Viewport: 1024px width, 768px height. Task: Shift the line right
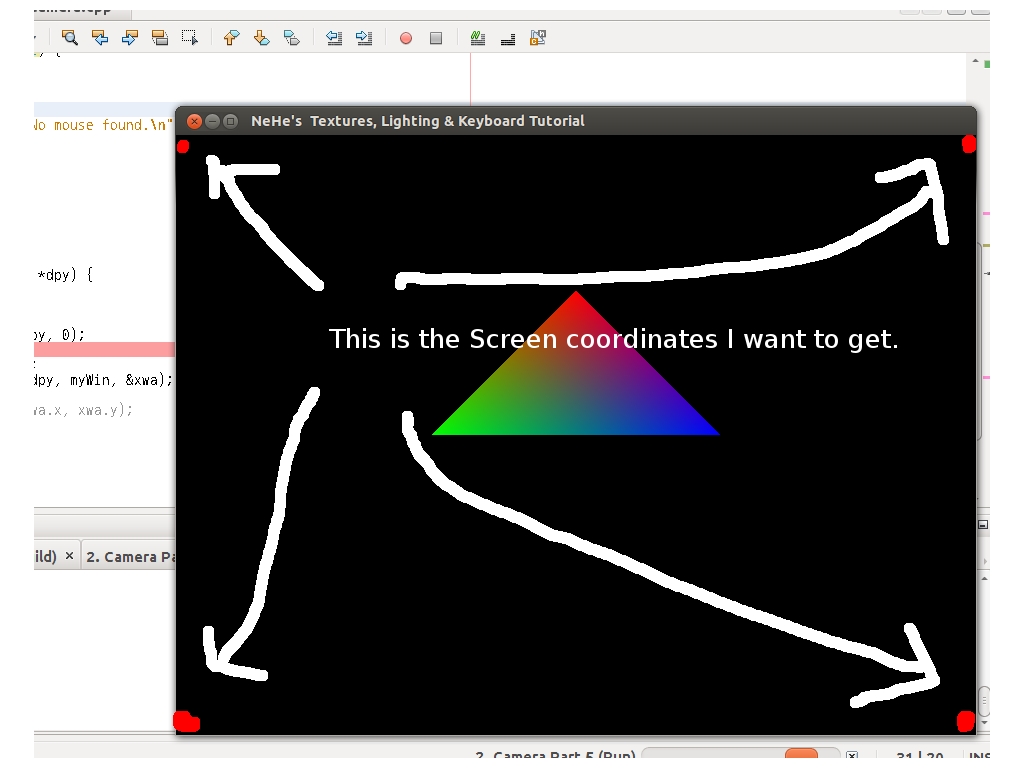coord(364,38)
